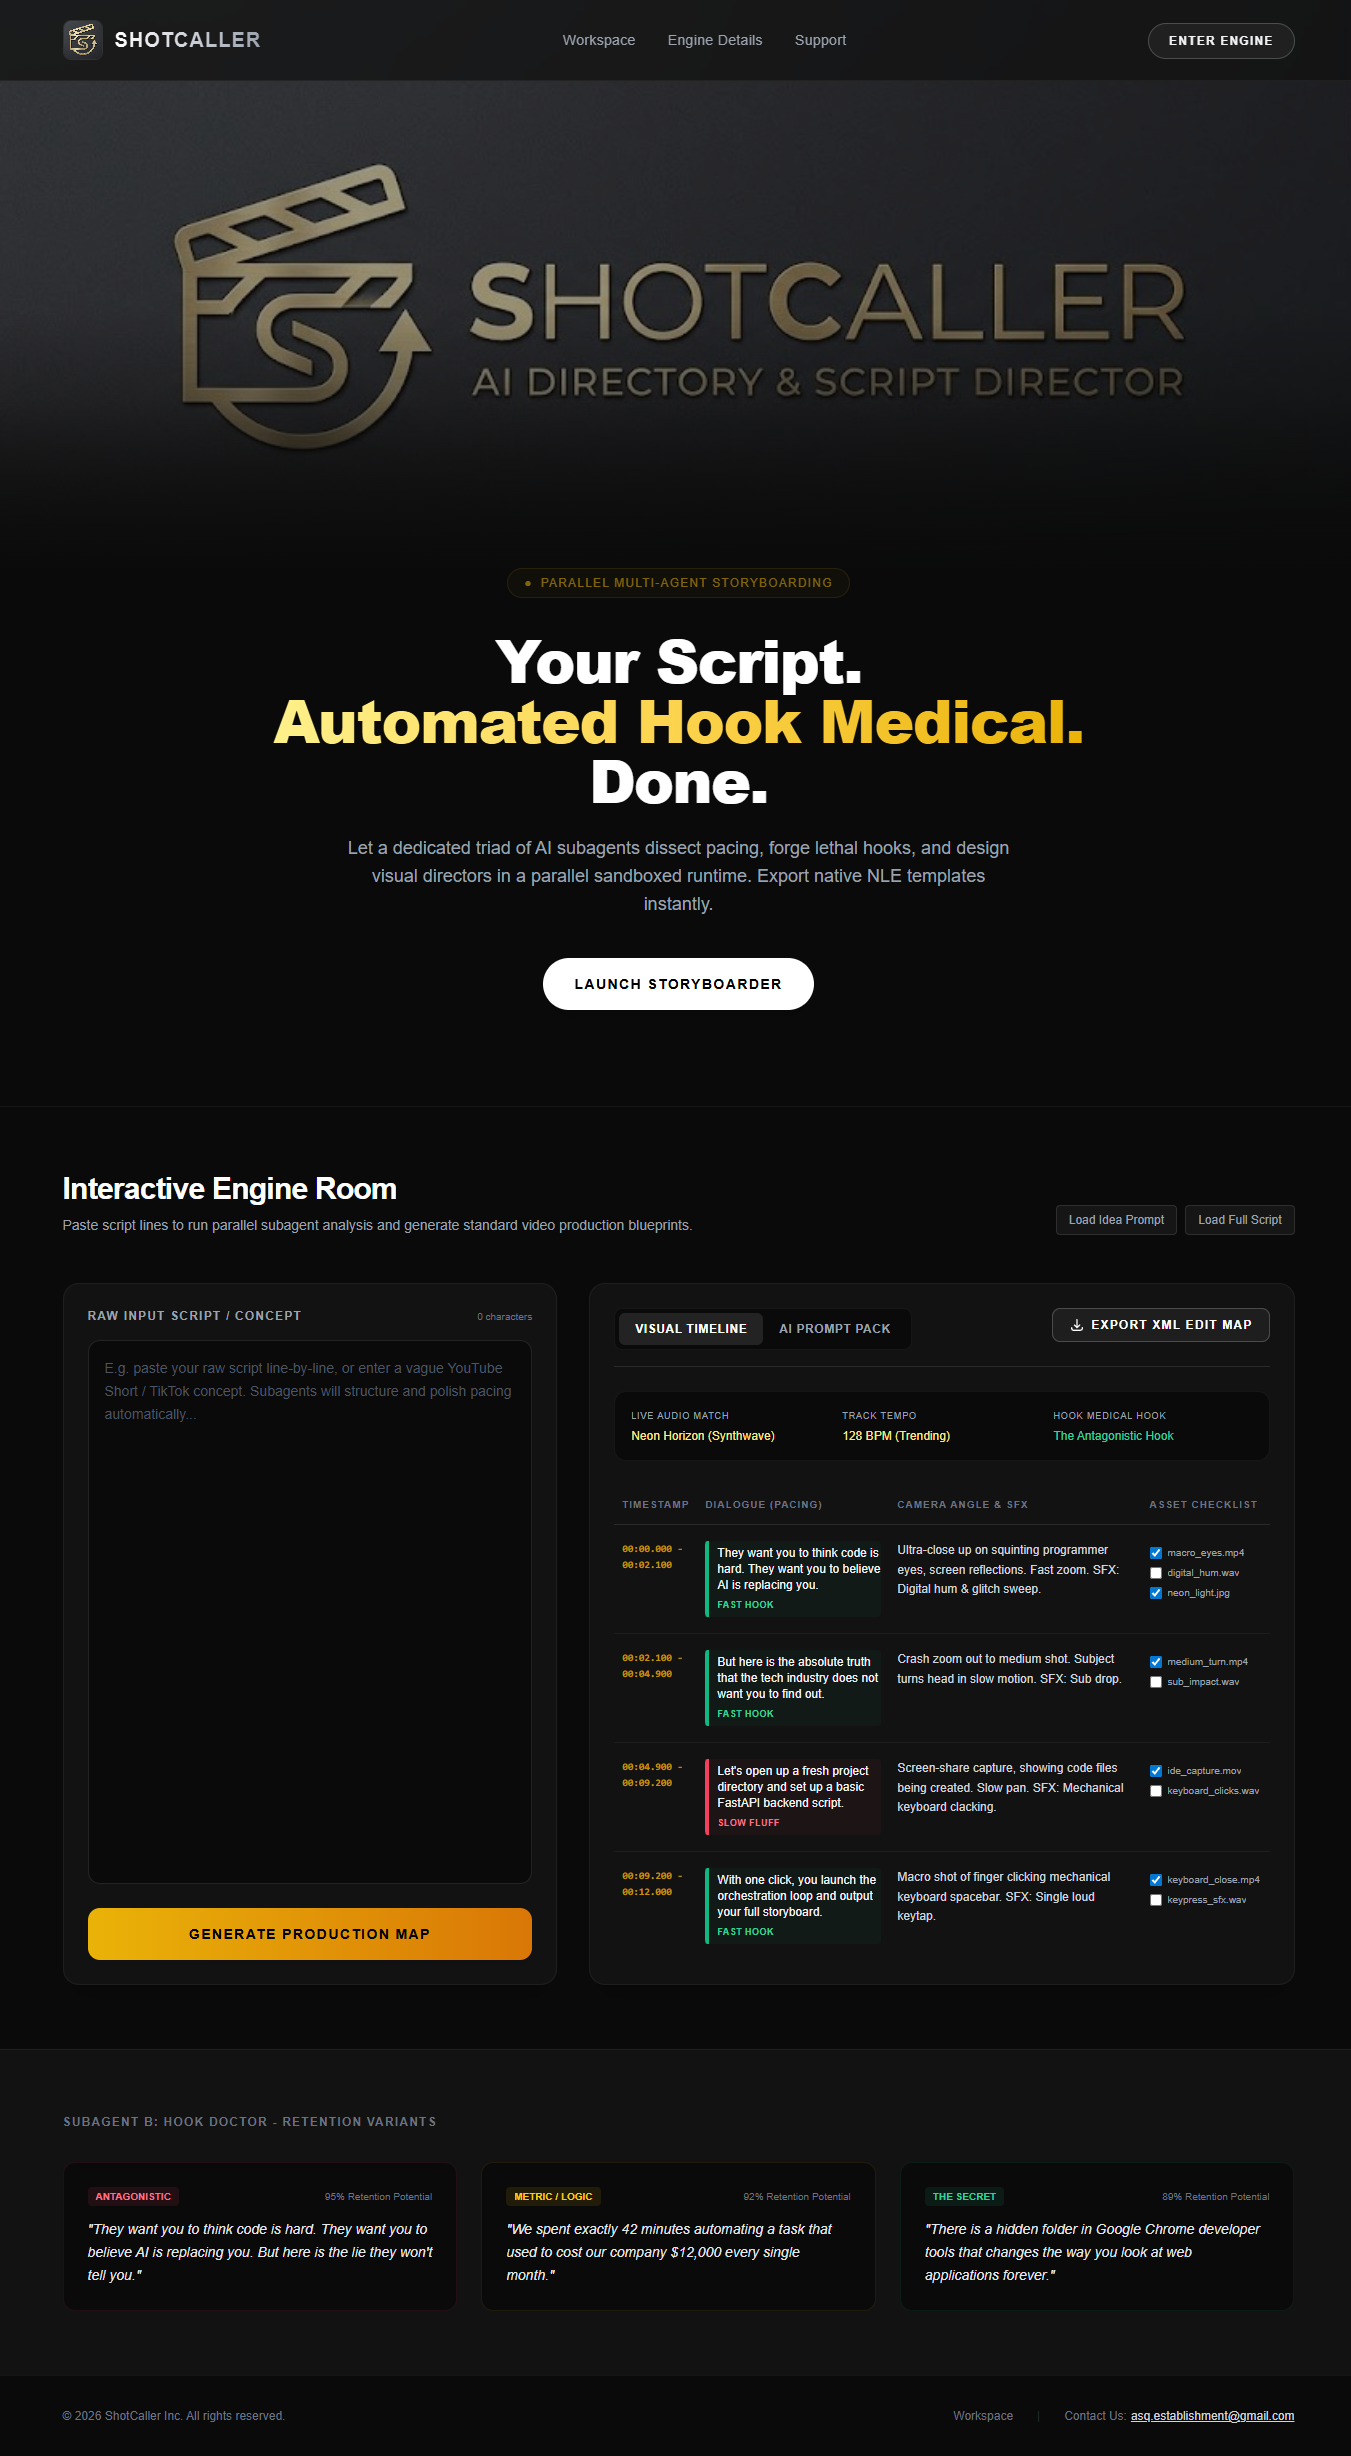Click camera note 'Crash zoom out to medium shot'
Viewport: 1351px width, 2456px height.
pyautogui.click(x=1009, y=1669)
